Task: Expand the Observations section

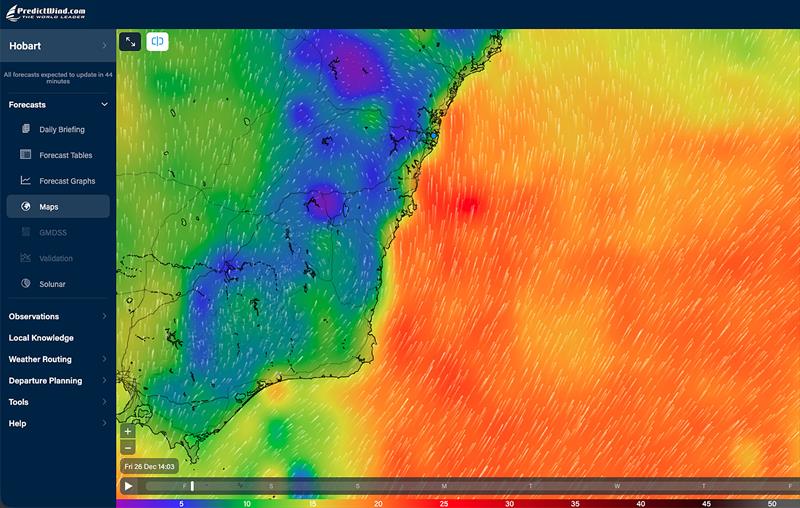Action: [58, 316]
